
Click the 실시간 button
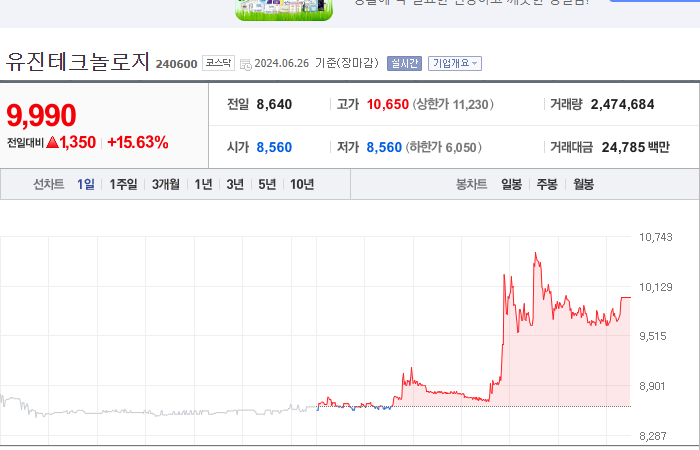point(404,63)
